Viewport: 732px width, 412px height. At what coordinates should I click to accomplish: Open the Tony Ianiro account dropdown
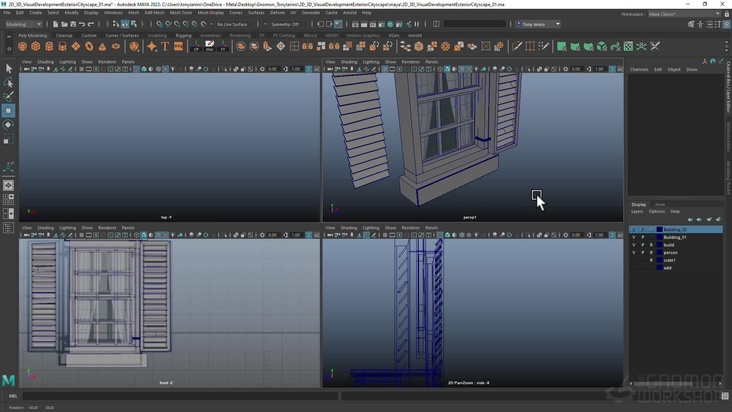[x=538, y=24]
